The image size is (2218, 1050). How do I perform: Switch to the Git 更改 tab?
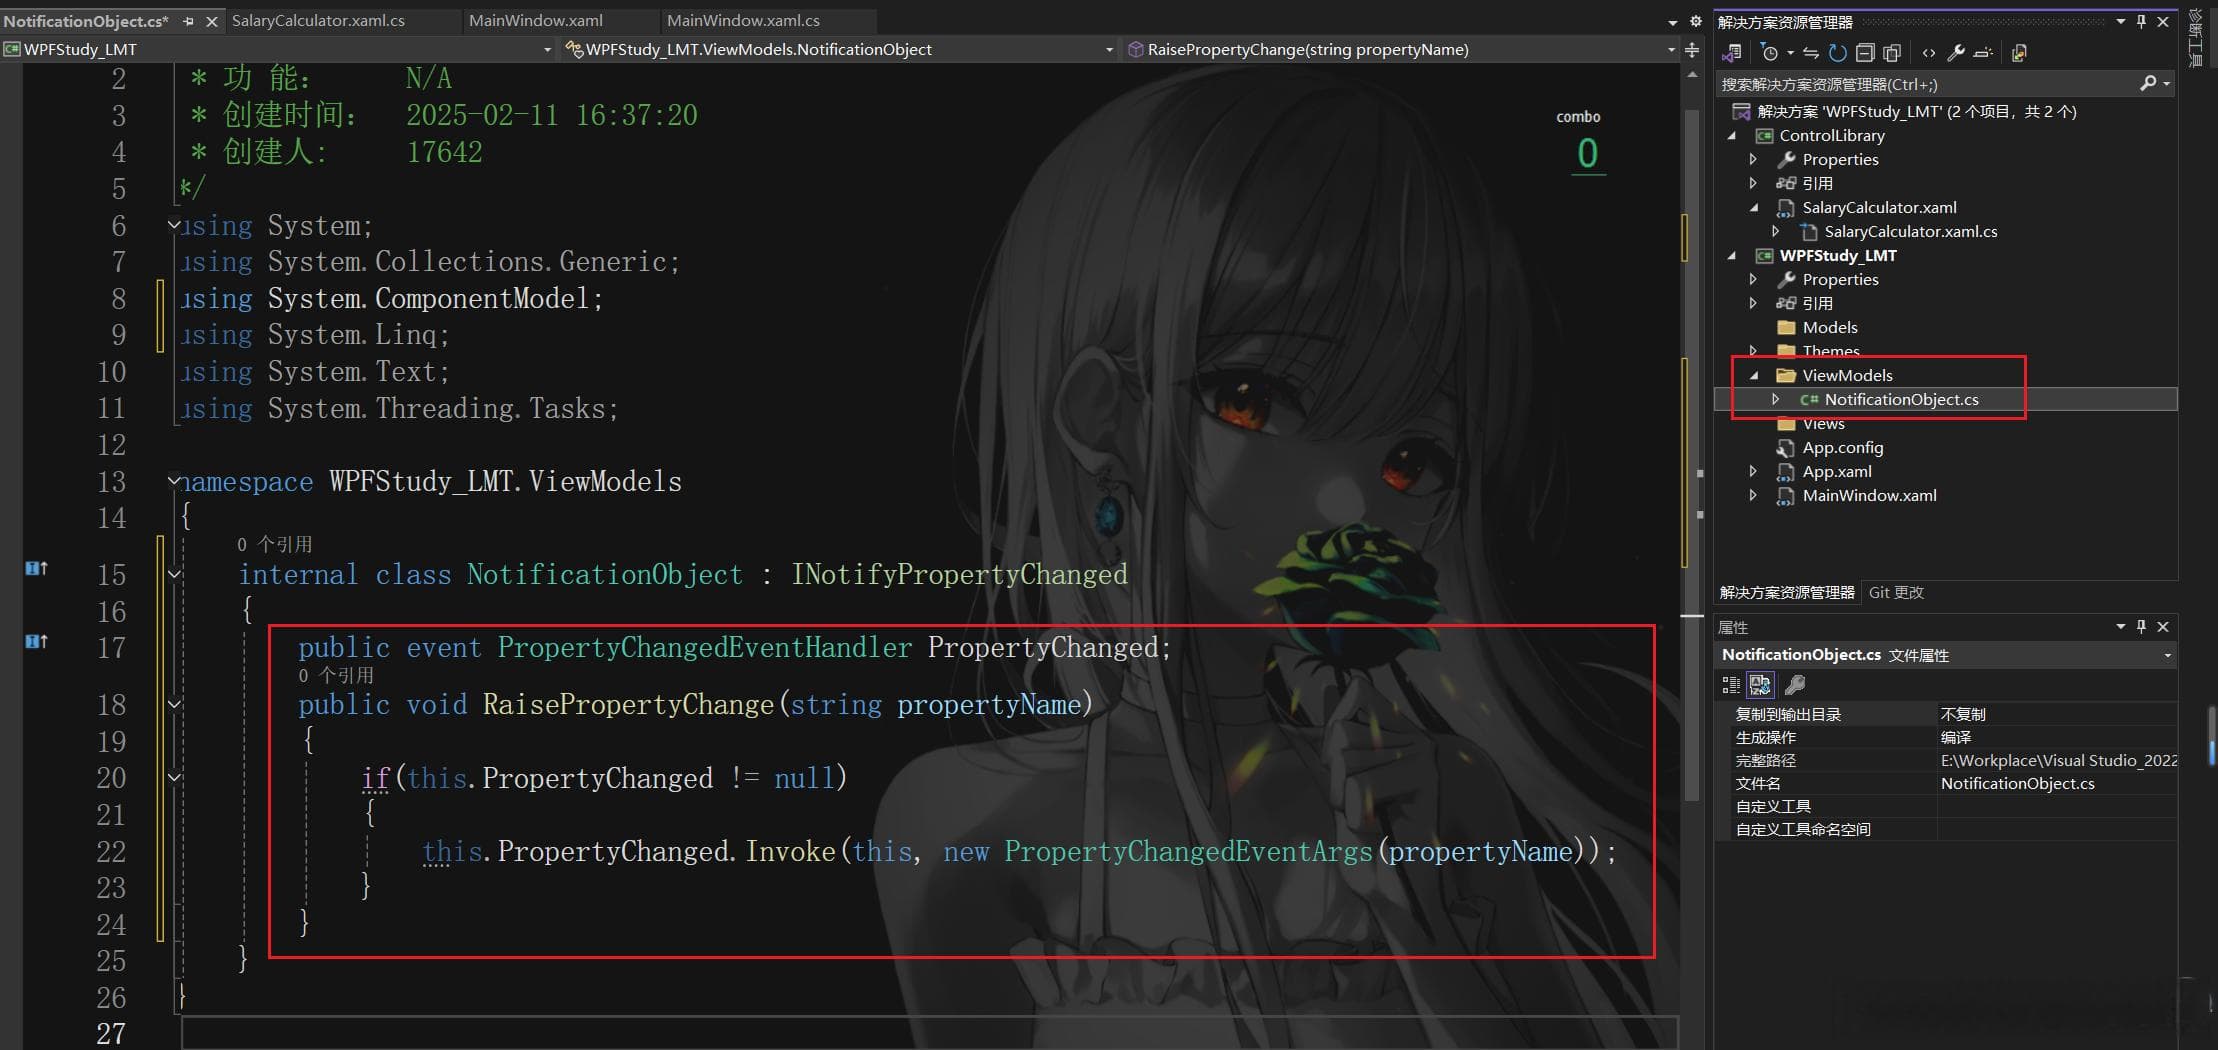pyautogui.click(x=1896, y=592)
